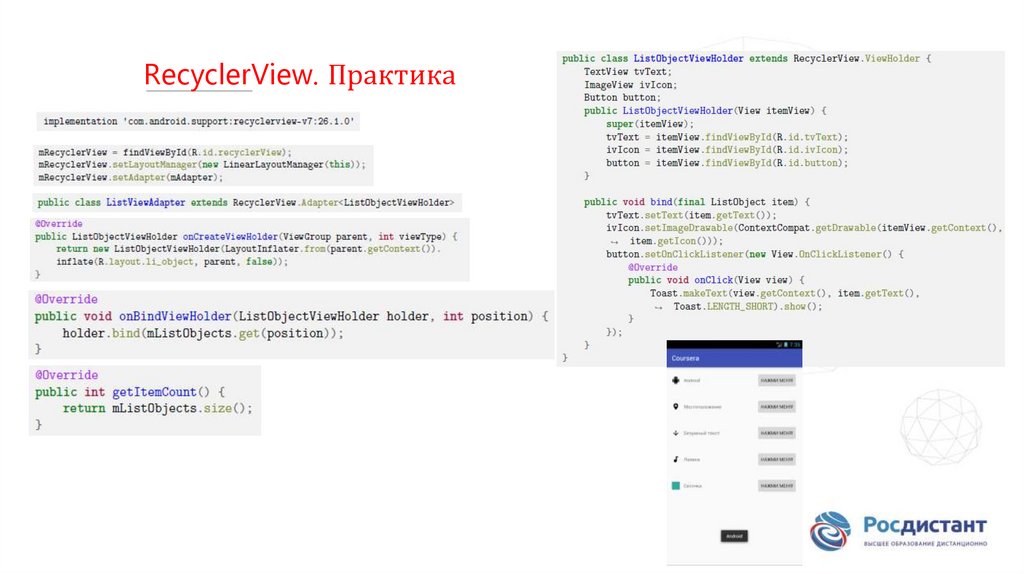Click the onBindViewHolder code block
Viewport: 1024px width, 574px height.
tap(291, 324)
